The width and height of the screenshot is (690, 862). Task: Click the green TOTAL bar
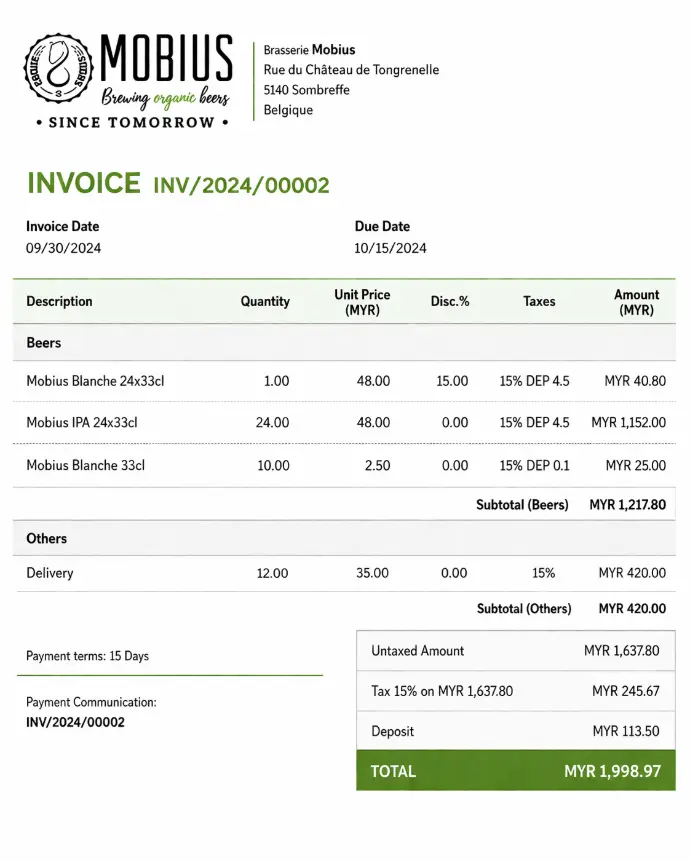pos(515,771)
